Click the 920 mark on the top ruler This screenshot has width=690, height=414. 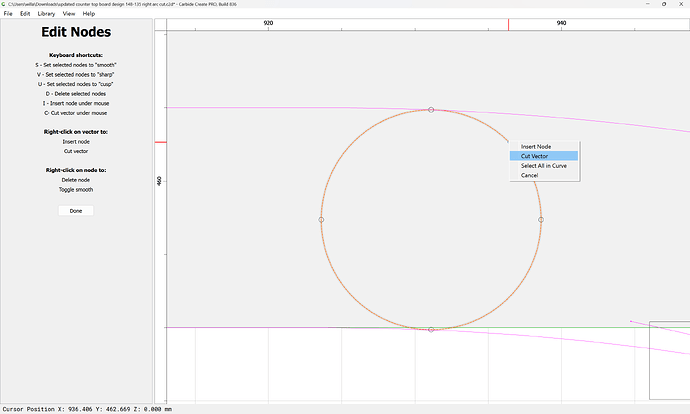pos(268,23)
